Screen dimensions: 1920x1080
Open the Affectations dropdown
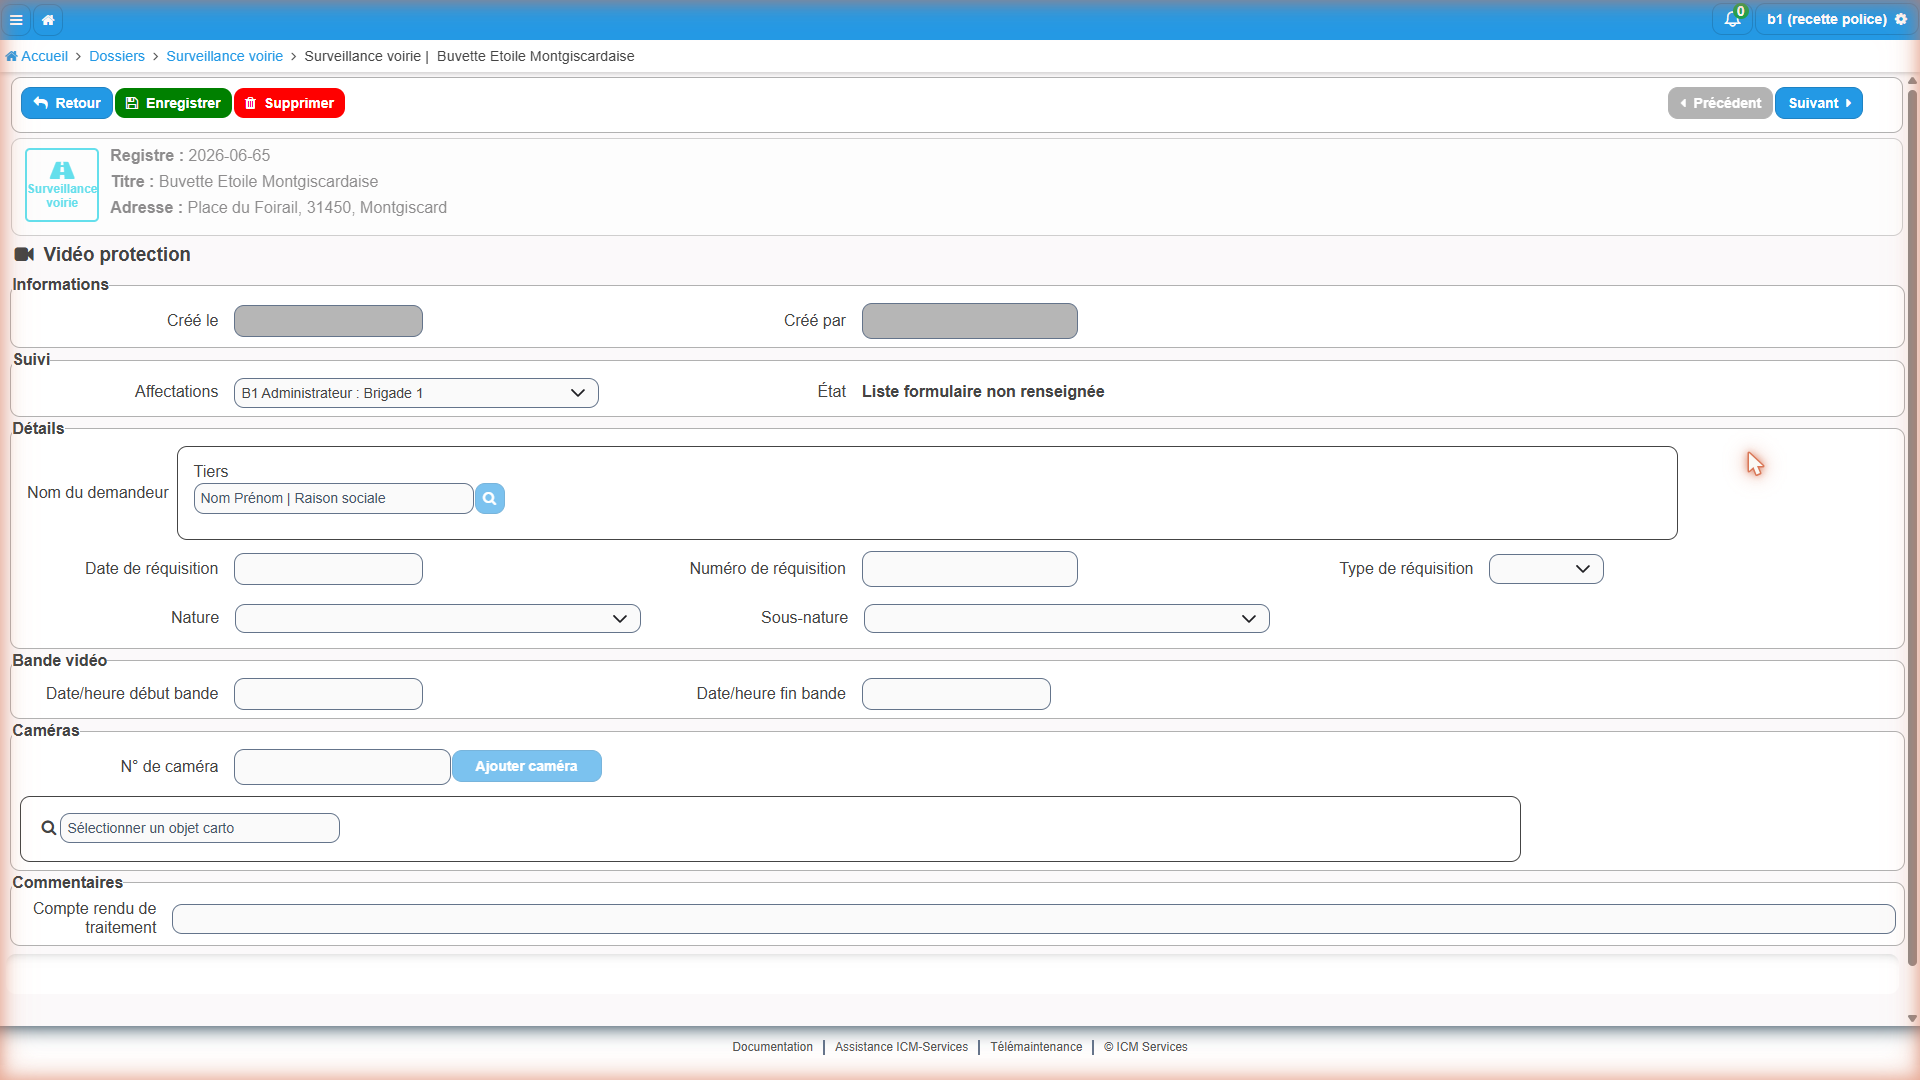(x=416, y=393)
